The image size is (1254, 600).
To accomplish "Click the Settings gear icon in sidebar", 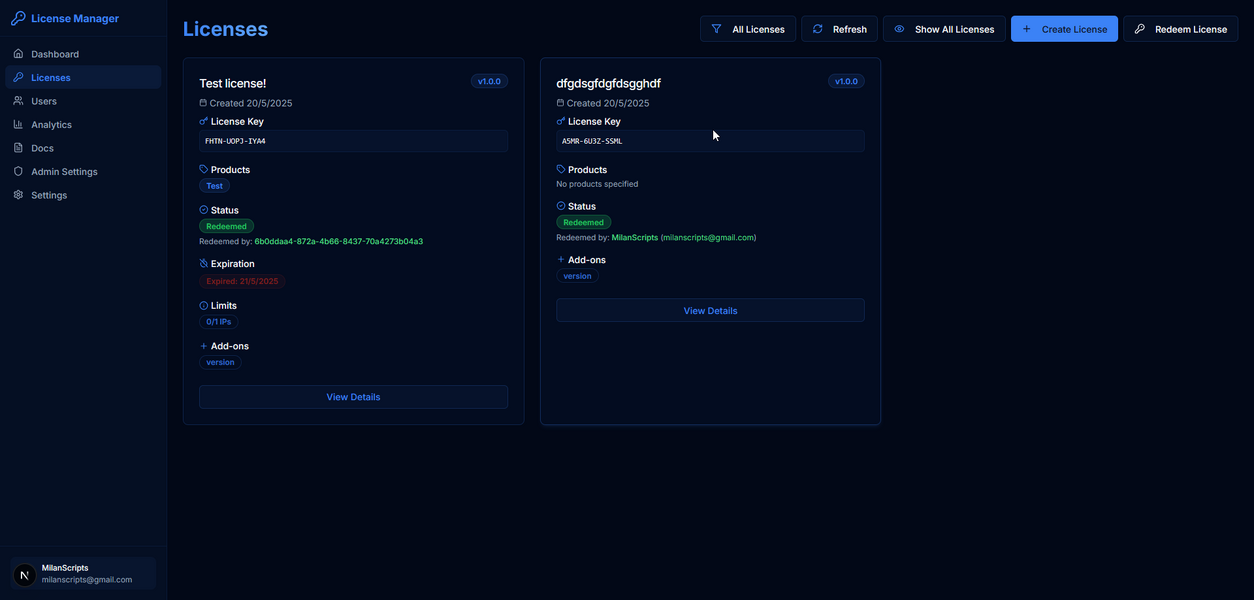I will click(x=18, y=195).
